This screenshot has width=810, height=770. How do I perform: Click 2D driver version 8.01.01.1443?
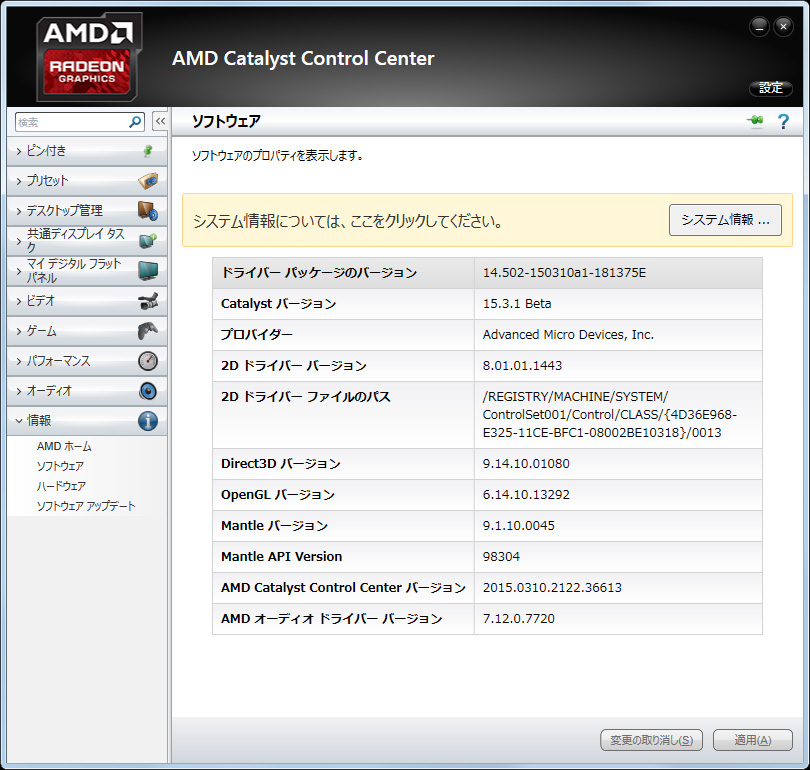522,366
